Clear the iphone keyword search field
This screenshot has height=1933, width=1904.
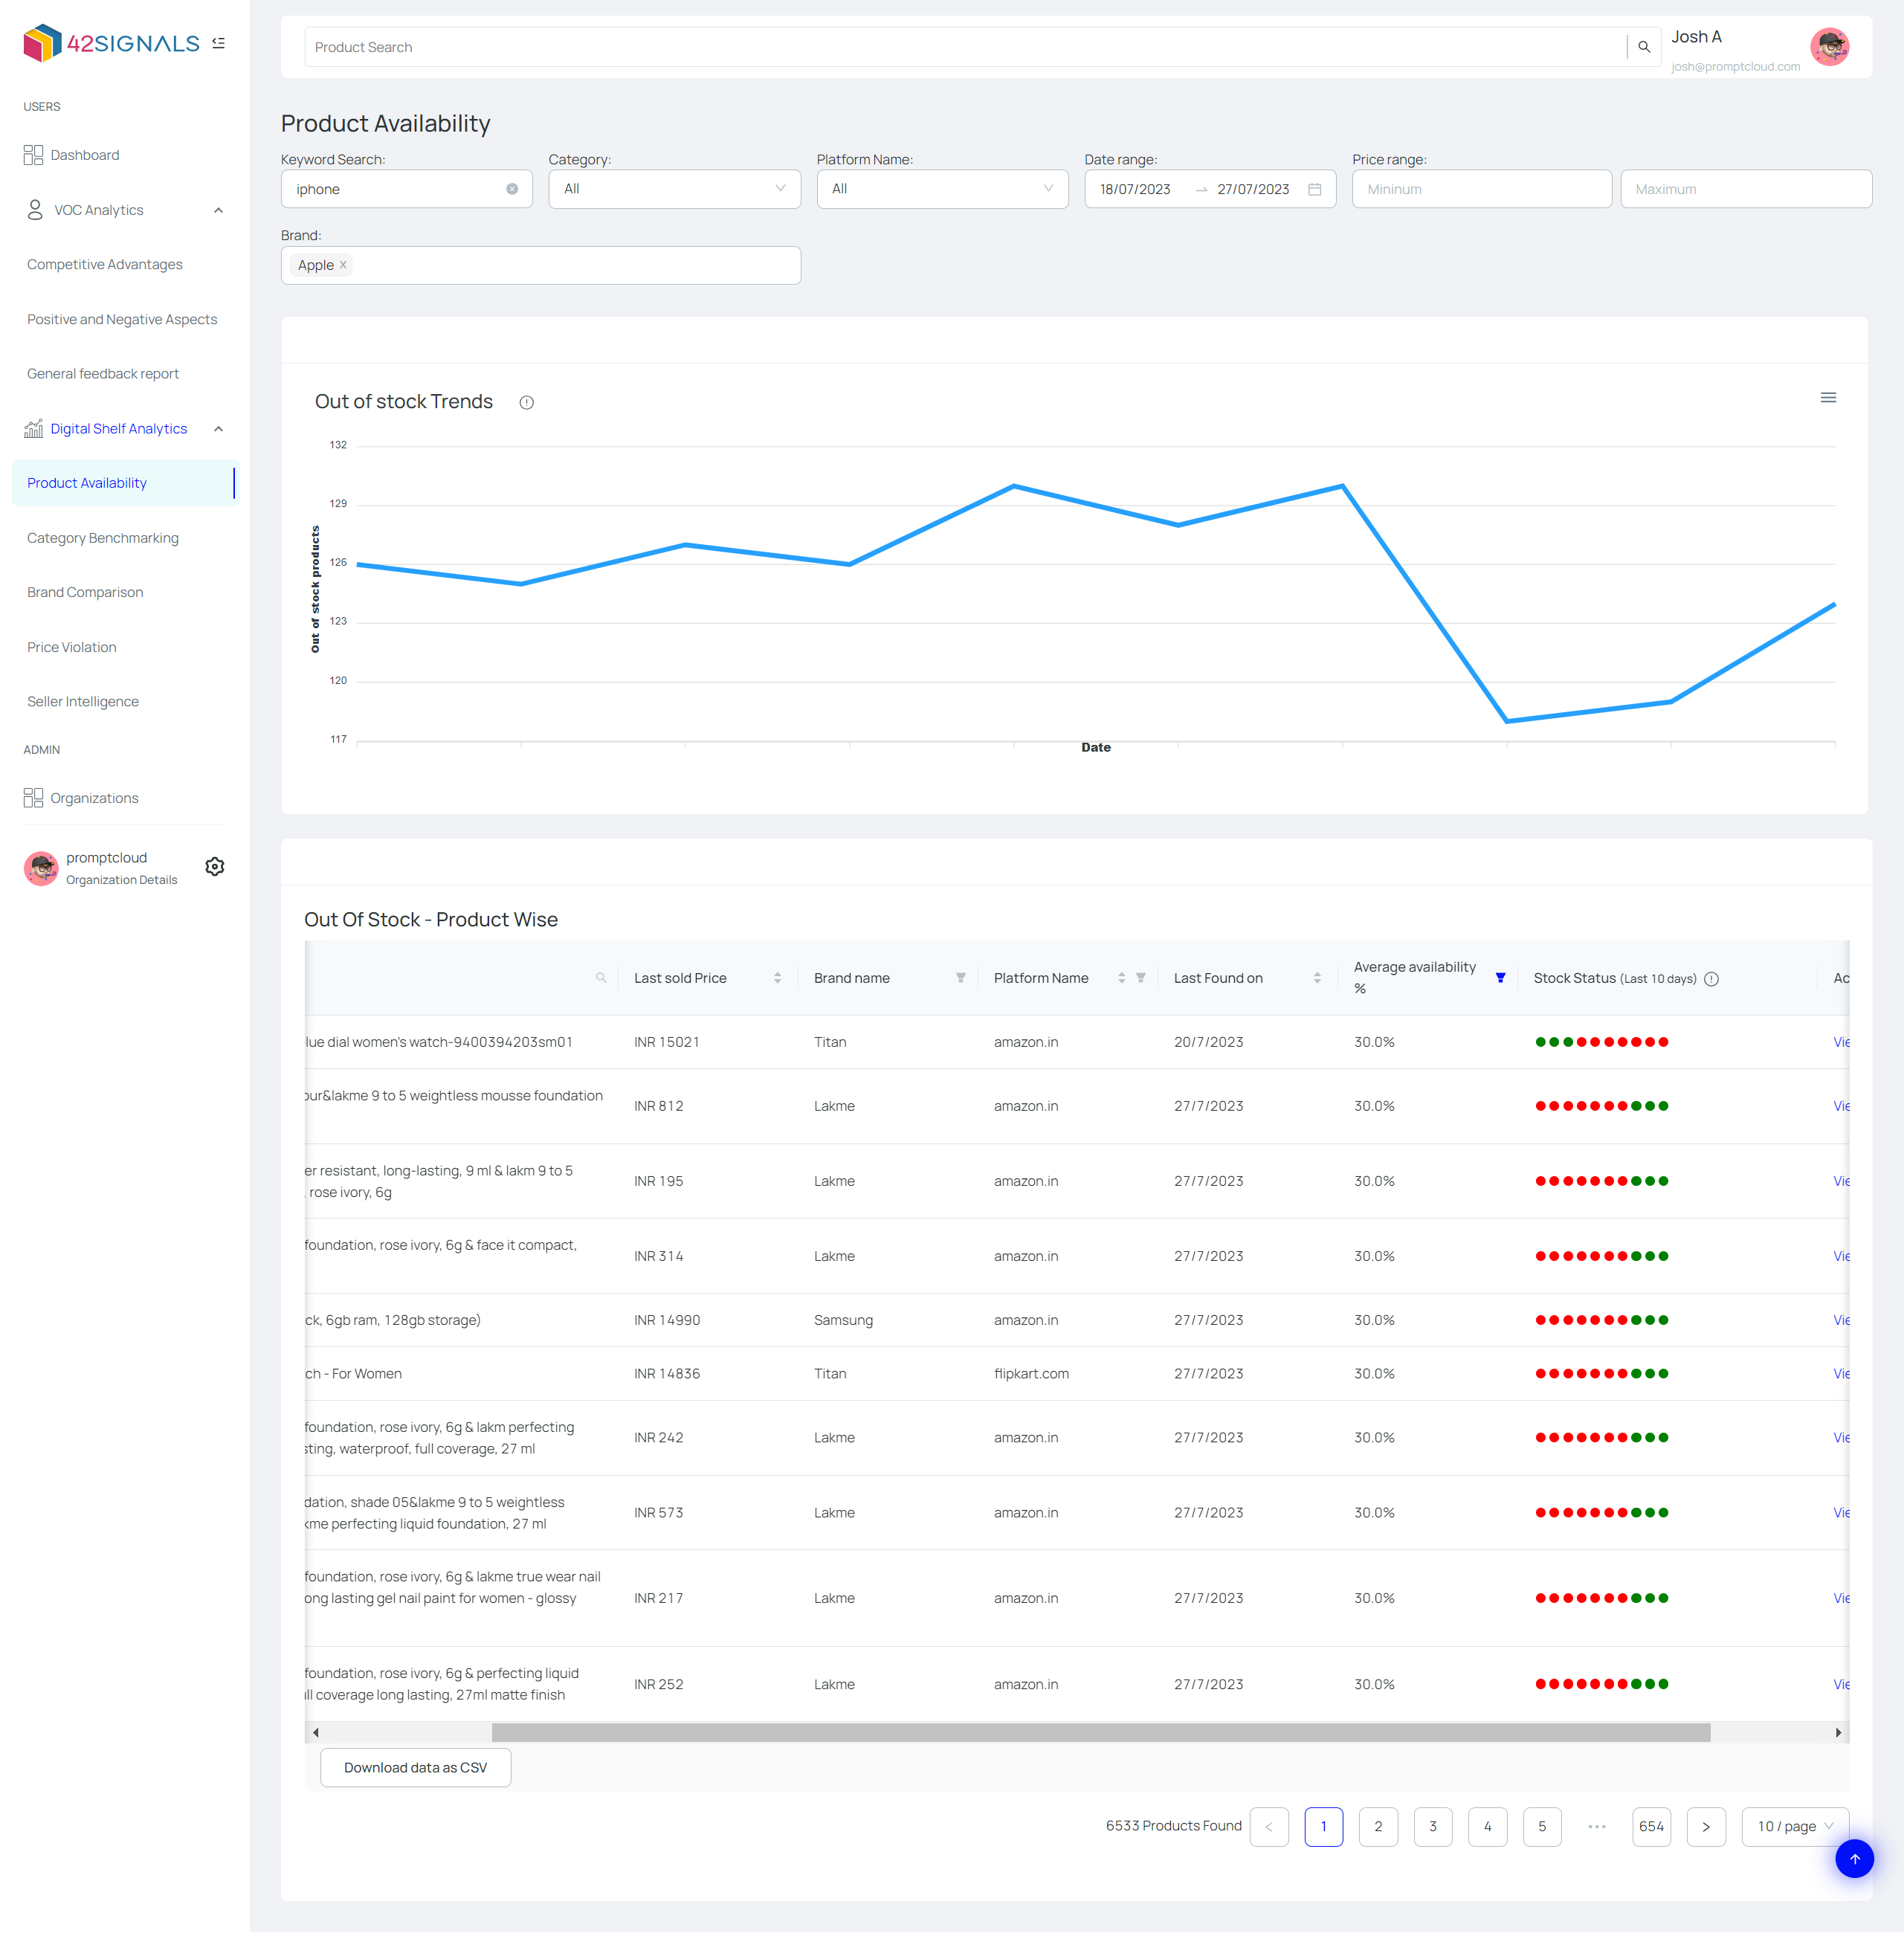pyautogui.click(x=512, y=189)
